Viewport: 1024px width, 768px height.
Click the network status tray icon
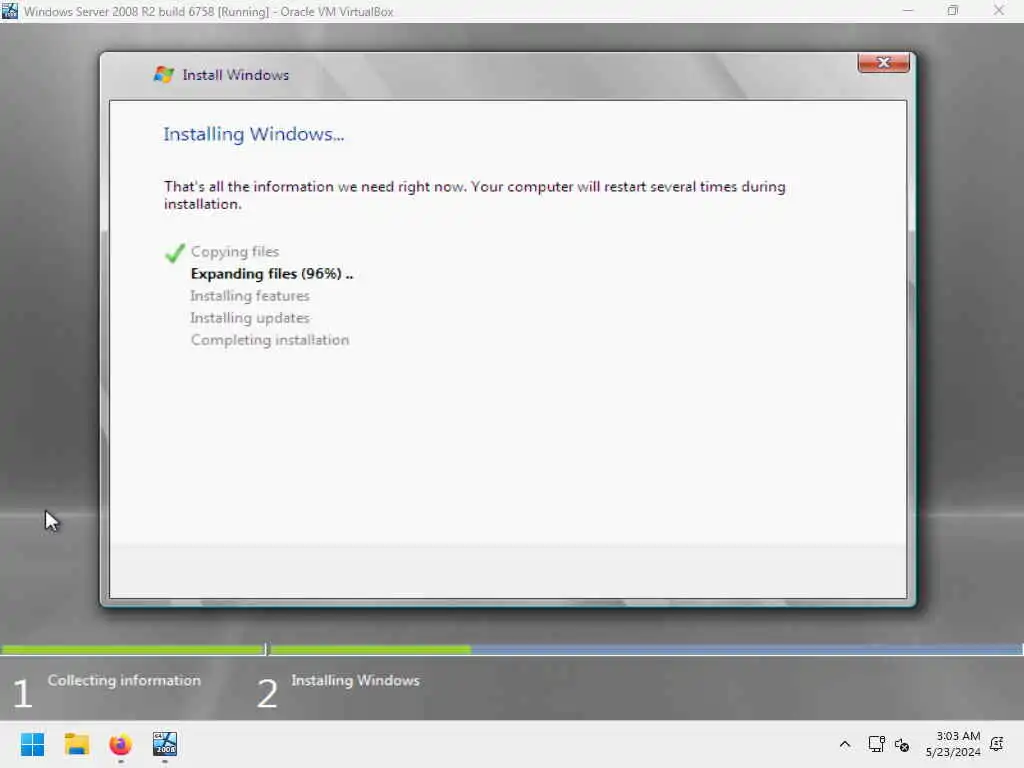[x=876, y=744]
